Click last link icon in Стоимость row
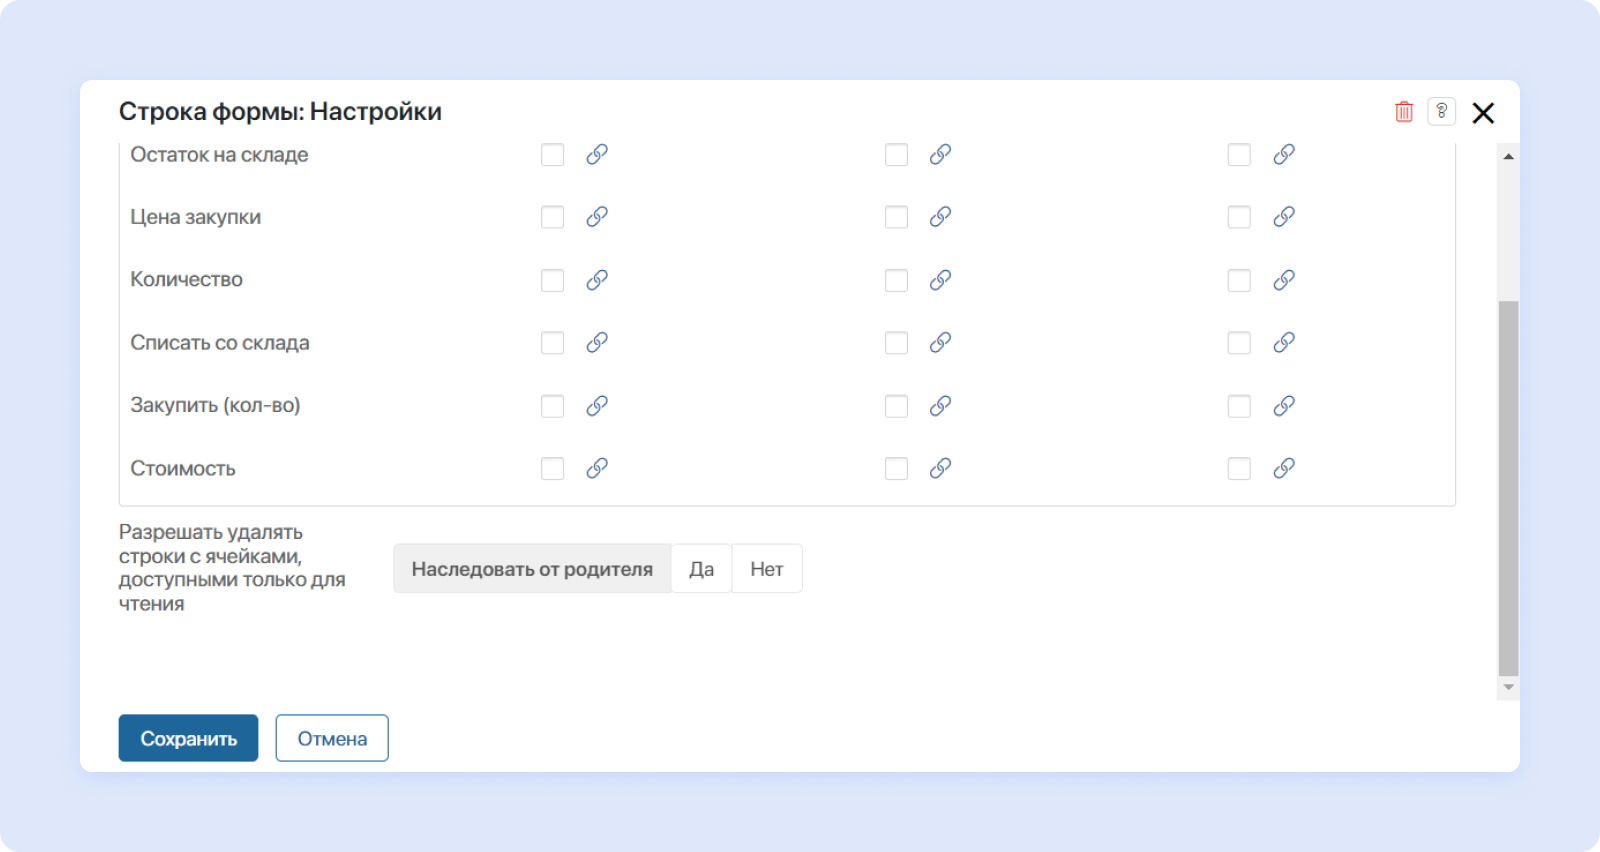Image resolution: width=1600 pixels, height=852 pixels. point(1284,468)
